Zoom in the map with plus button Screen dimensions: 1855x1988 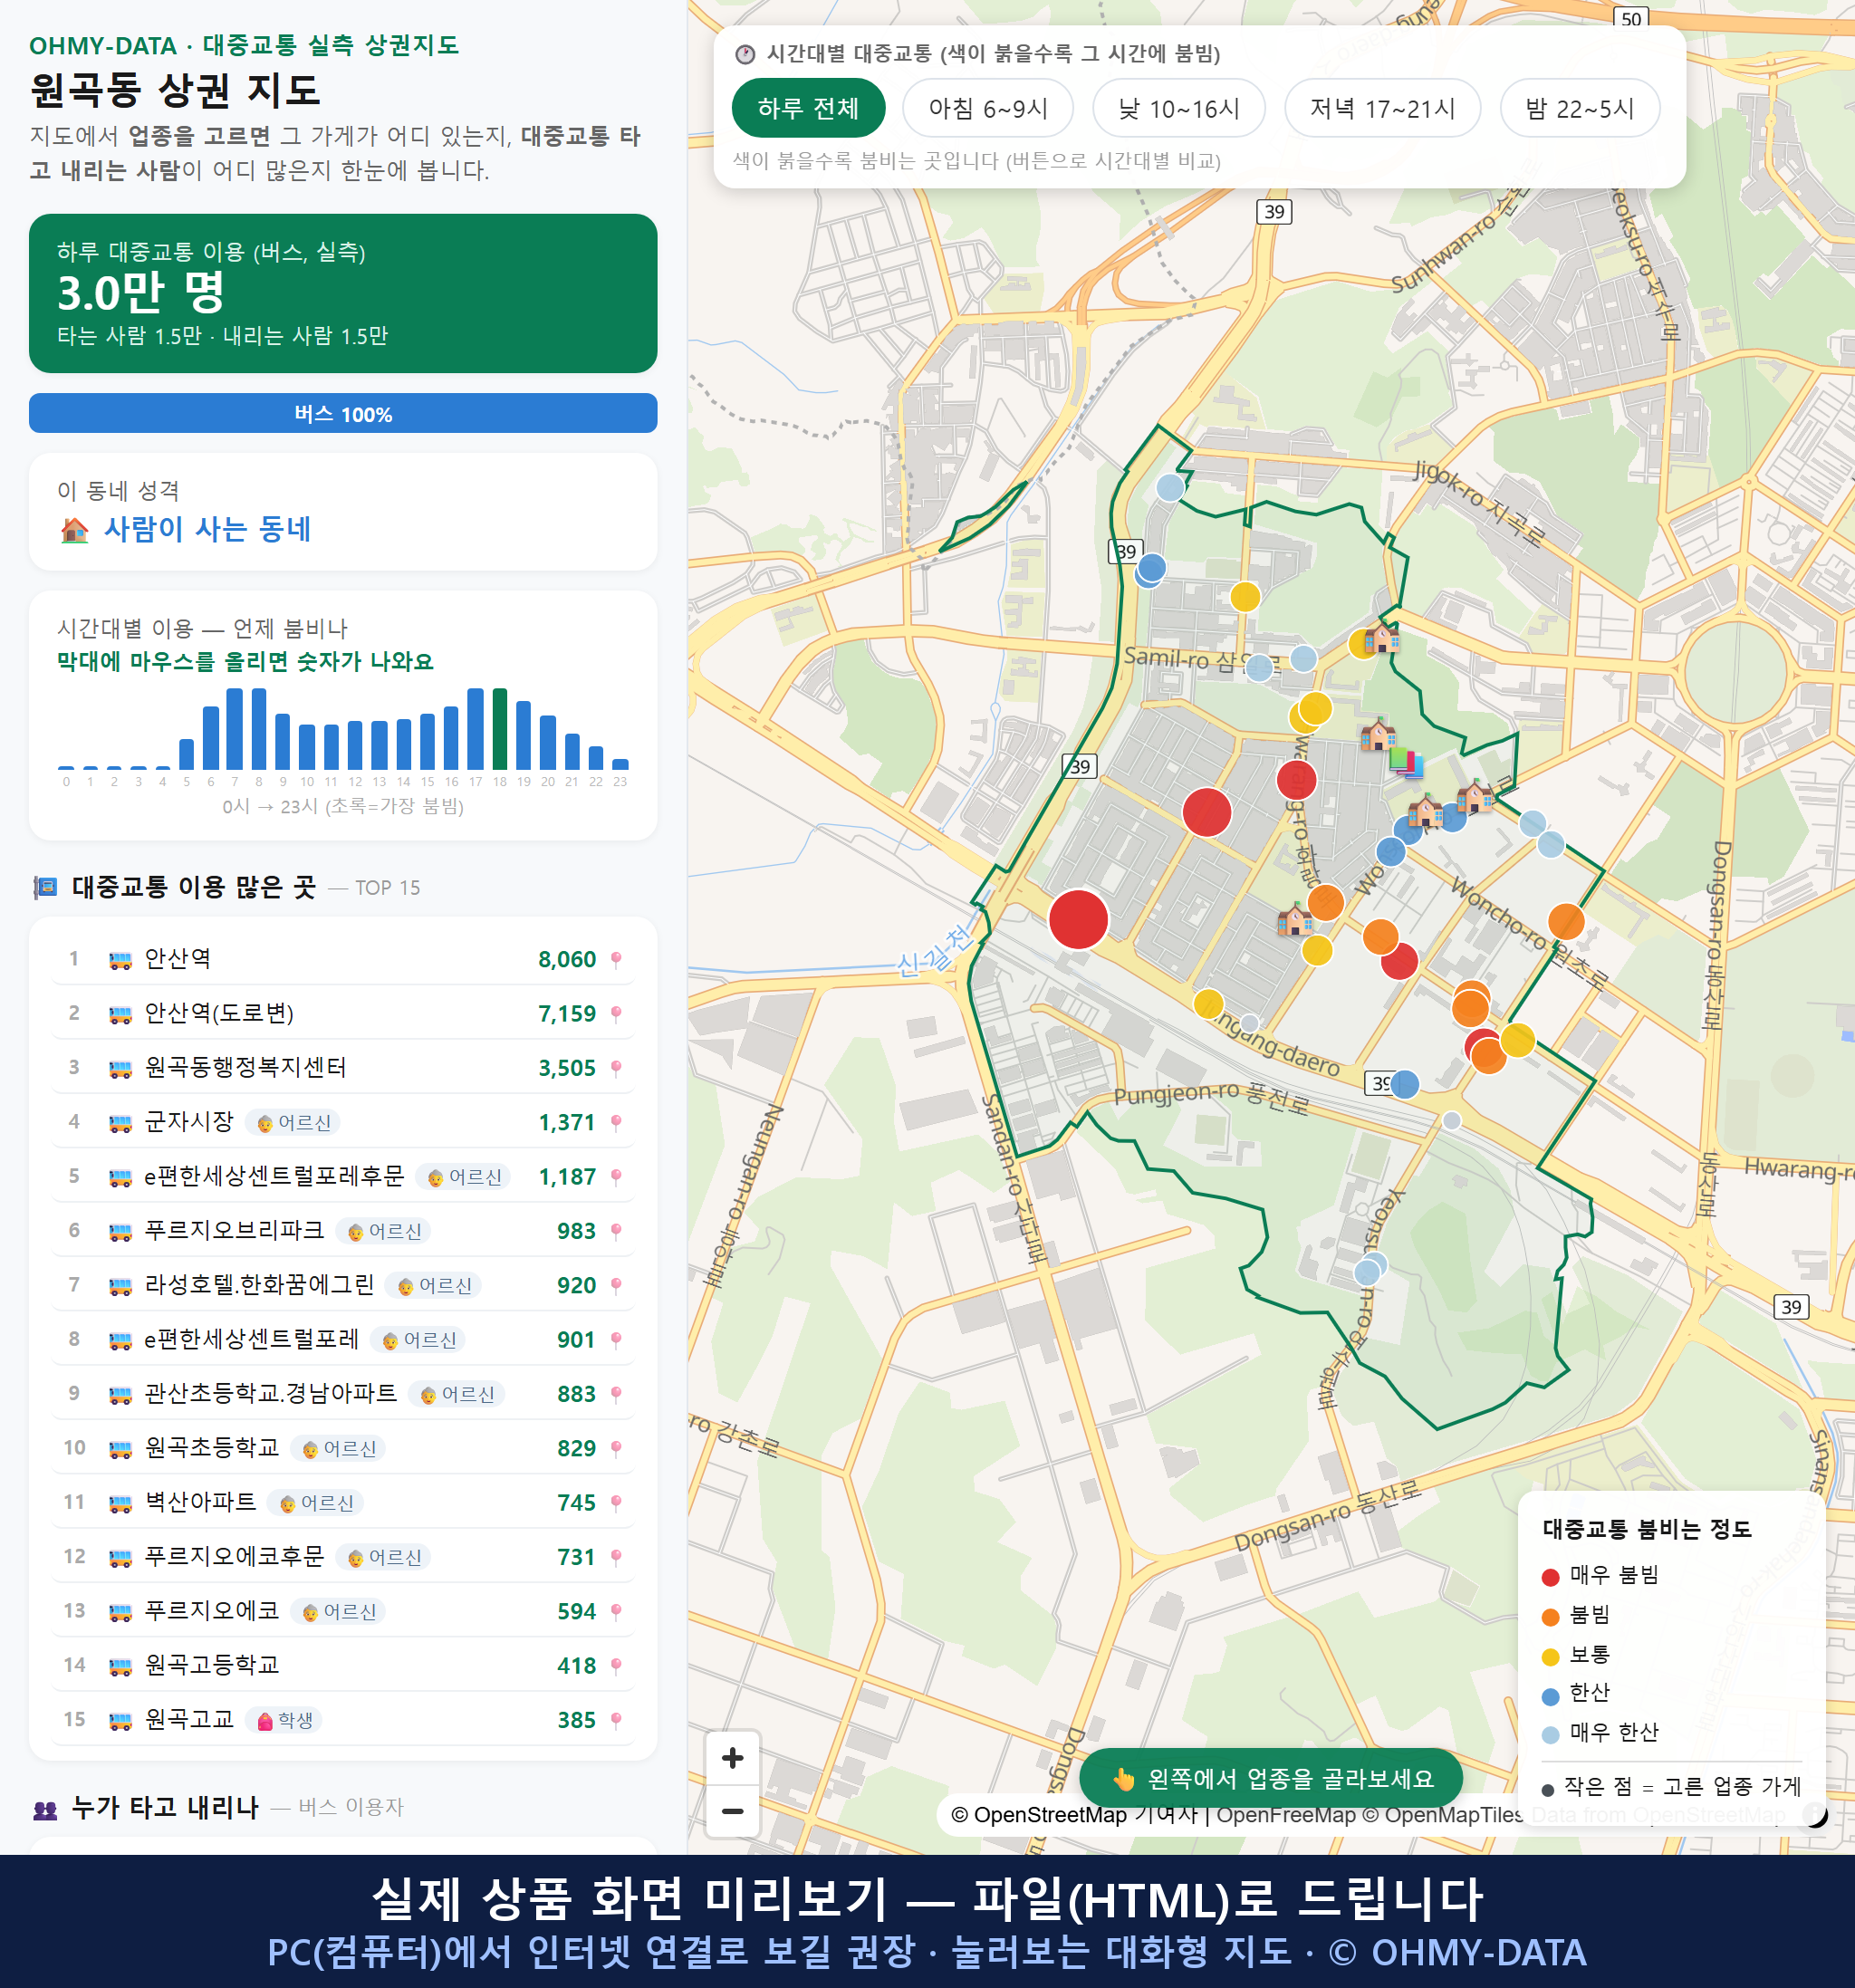732,1758
